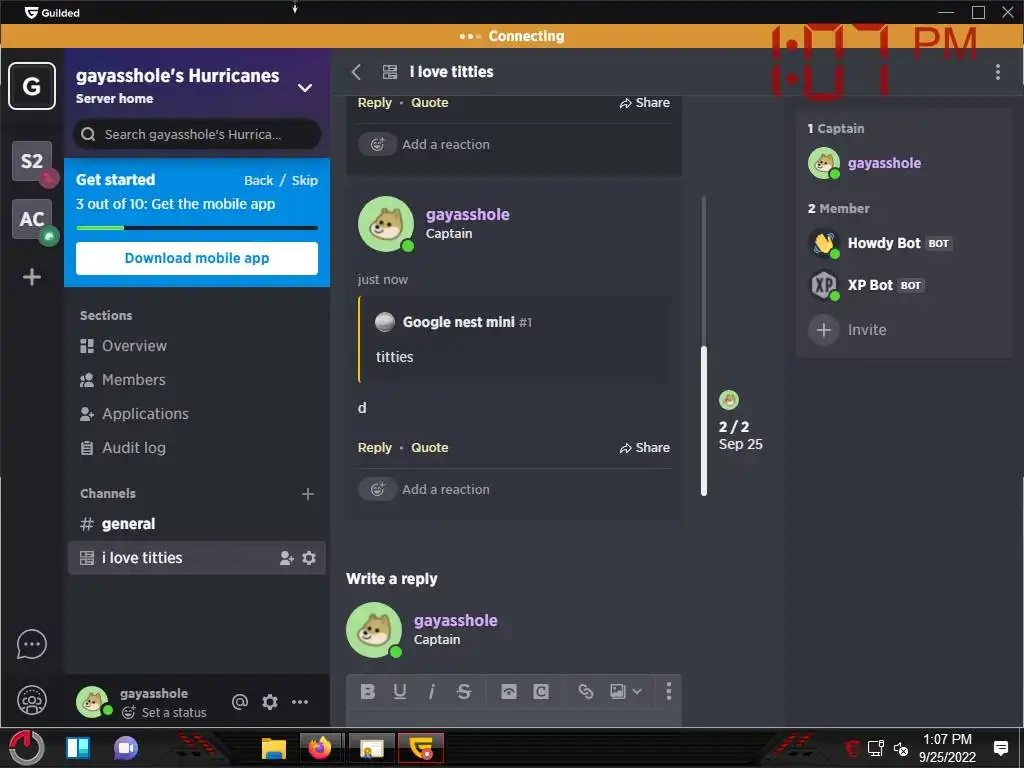Click the Get started progress bar

pyautogui.click(x=197, y=228)
